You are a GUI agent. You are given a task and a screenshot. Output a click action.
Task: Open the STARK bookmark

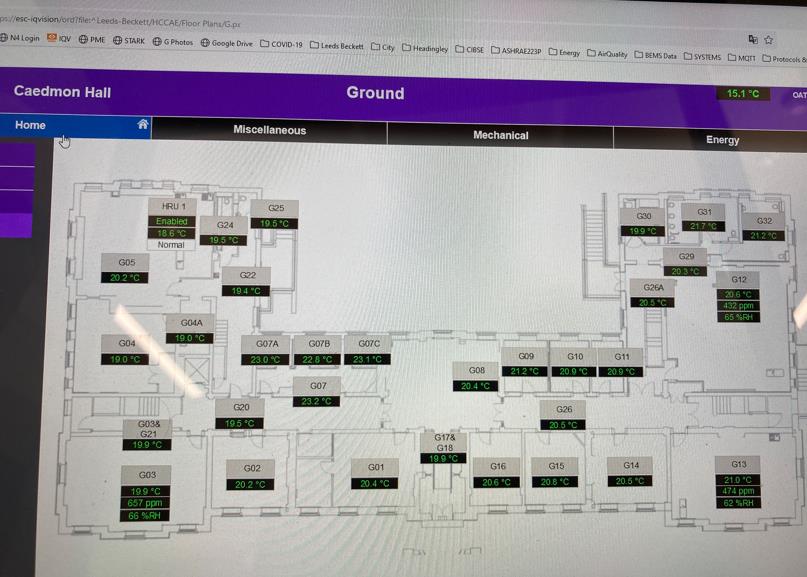[x=129, y=41]
